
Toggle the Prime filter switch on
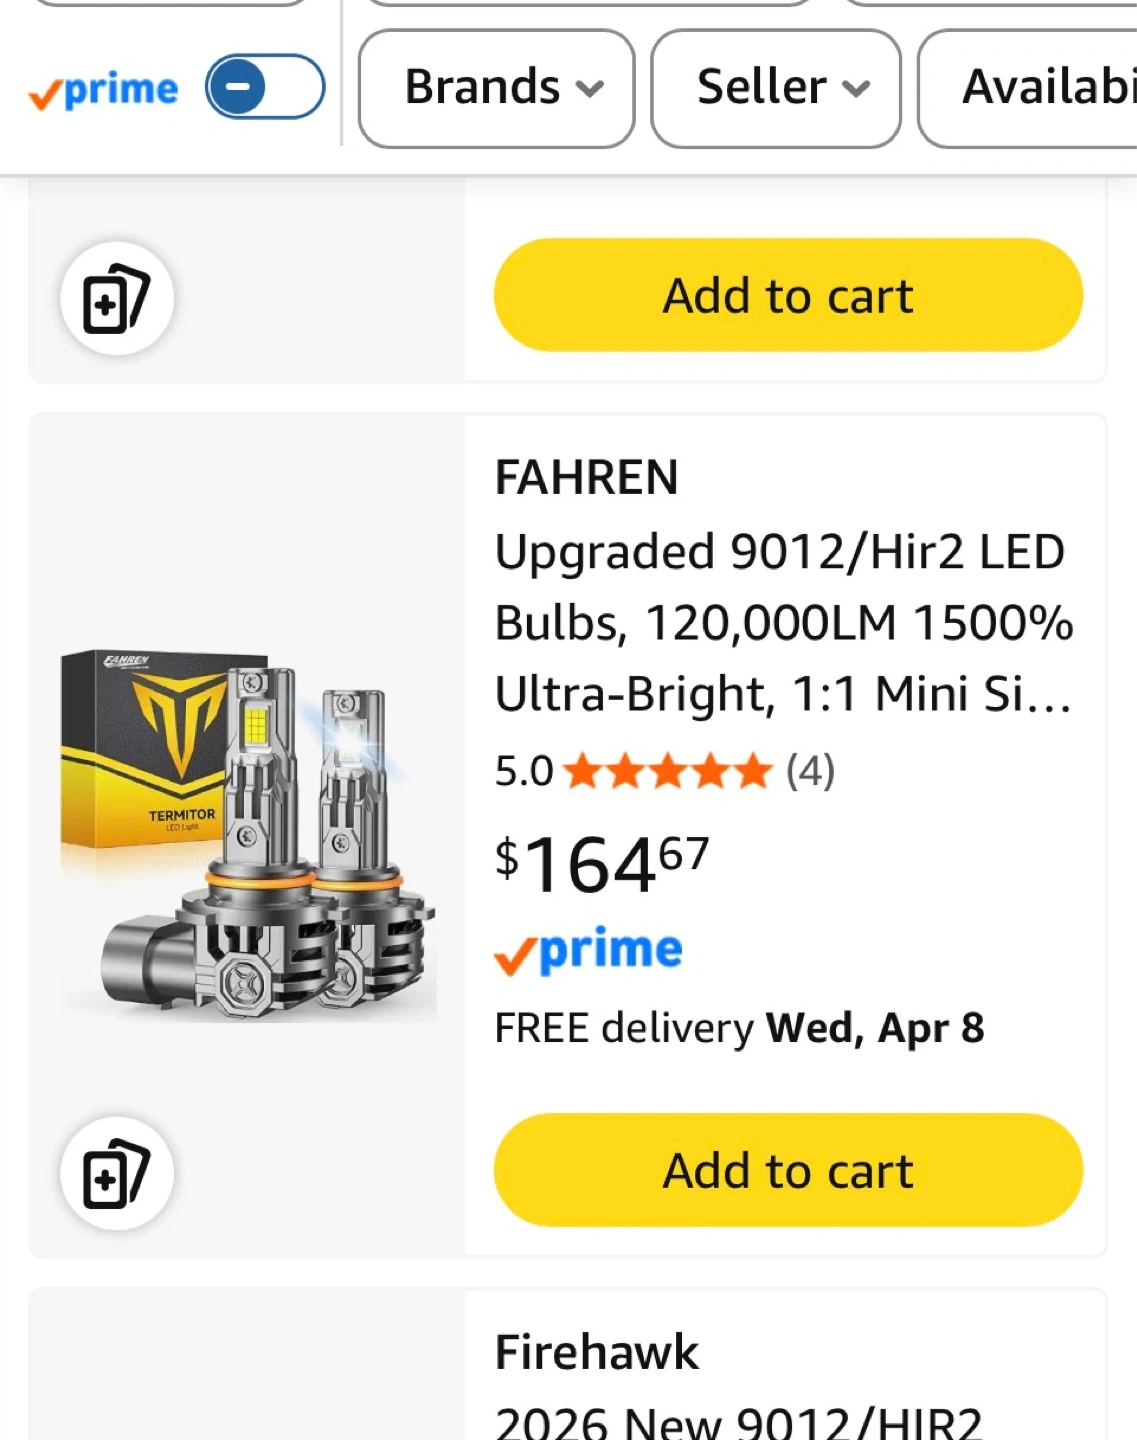pyautogui.click(x=265, y=87)
